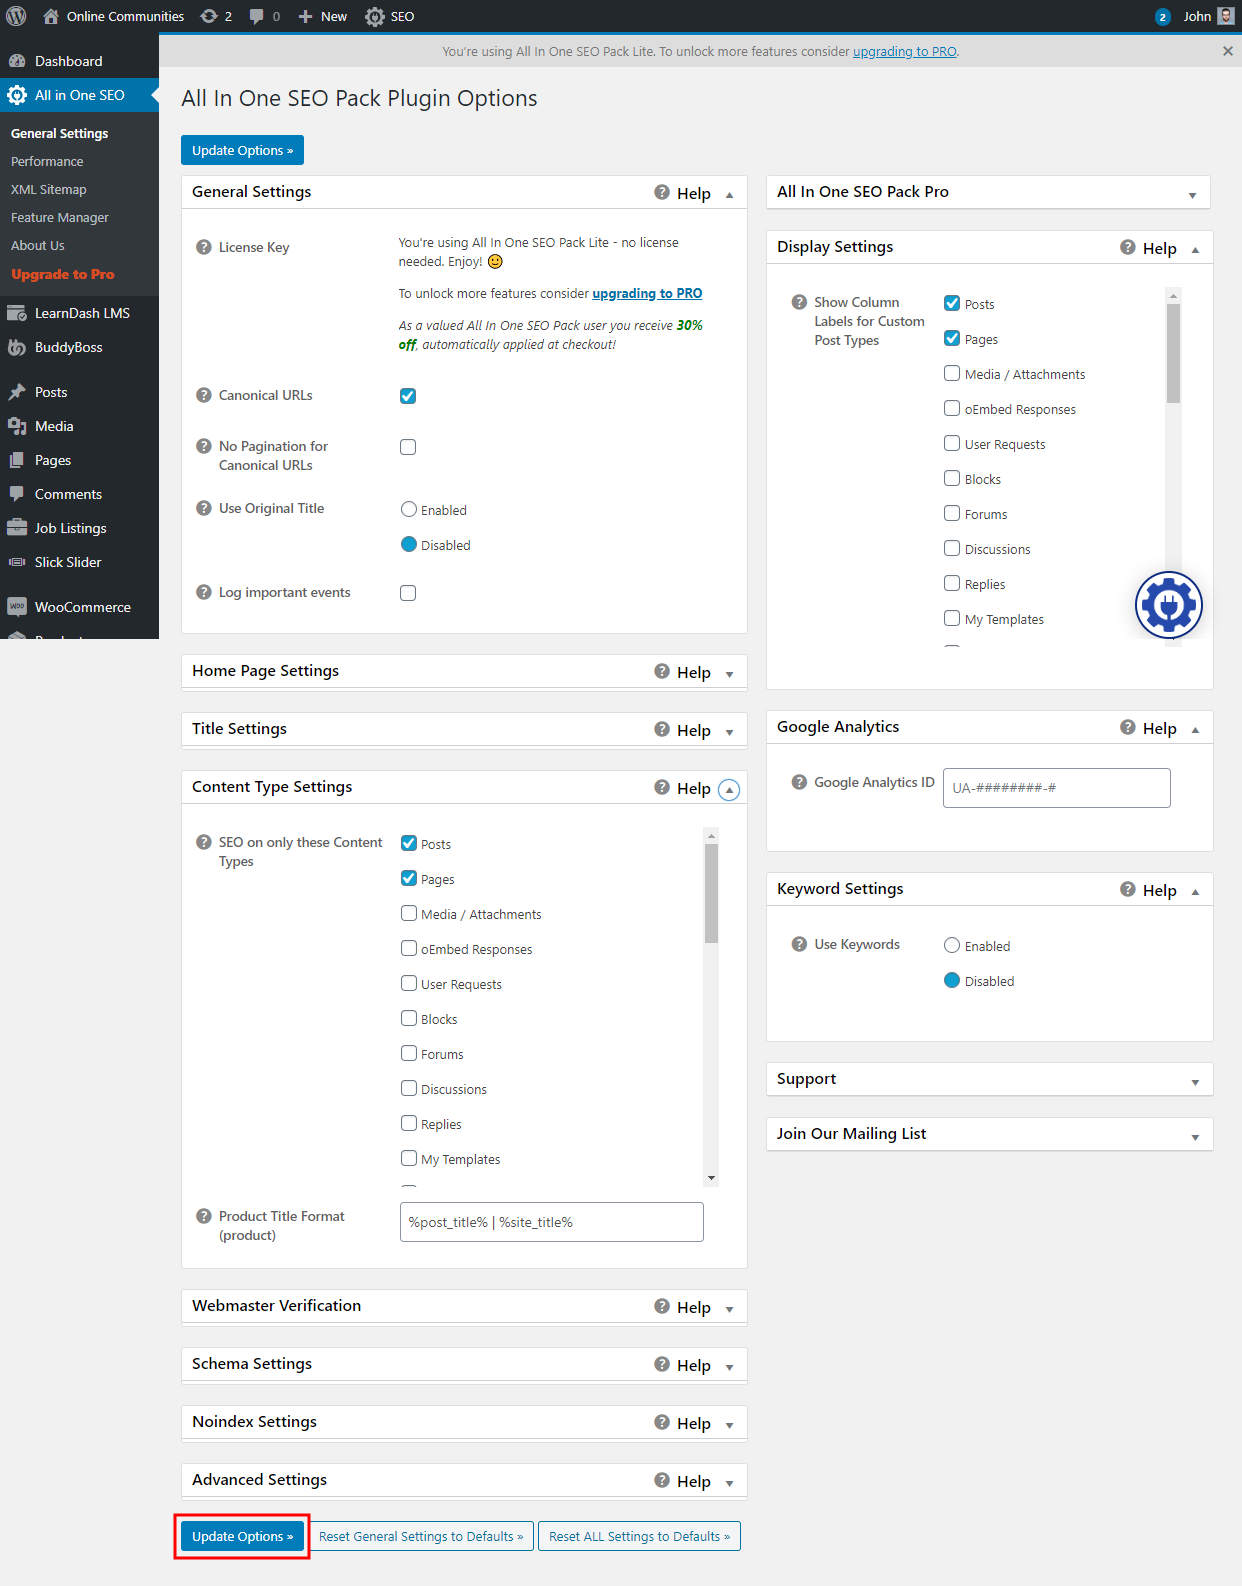
Task: Select Enabled for Use Keywords
Action: 952,945
